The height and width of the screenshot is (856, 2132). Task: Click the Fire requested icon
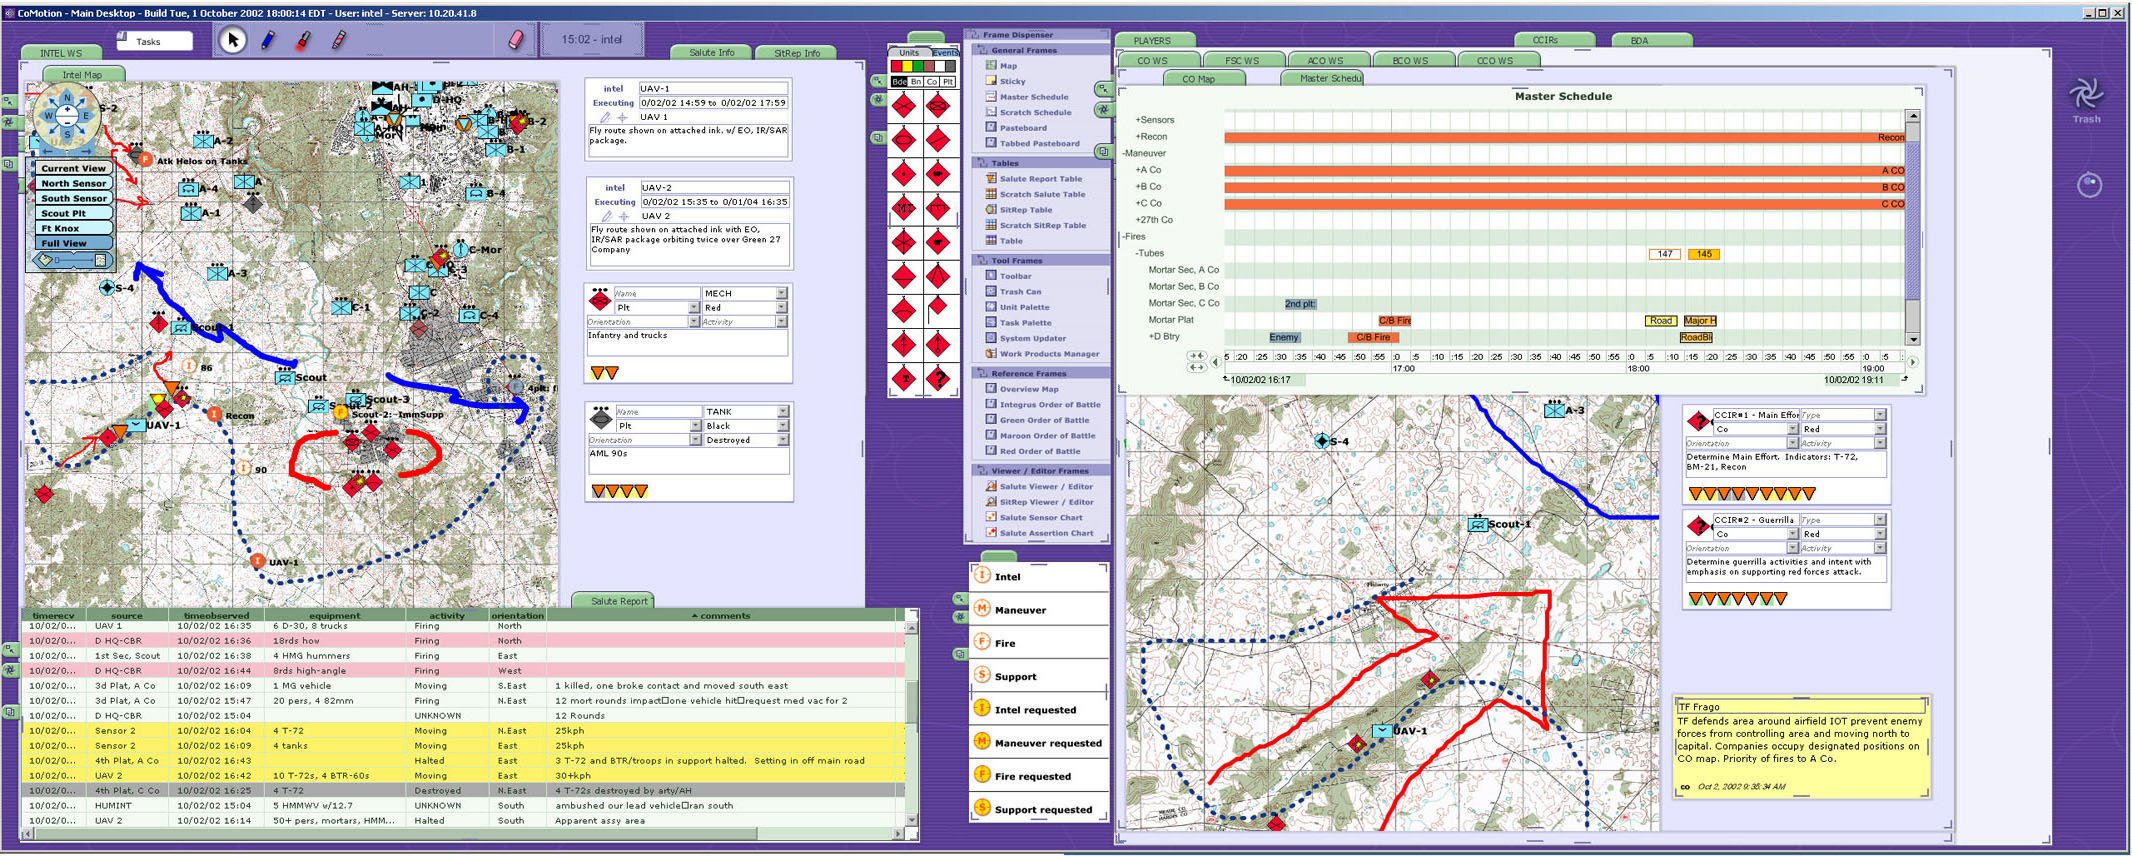point(982,776)
